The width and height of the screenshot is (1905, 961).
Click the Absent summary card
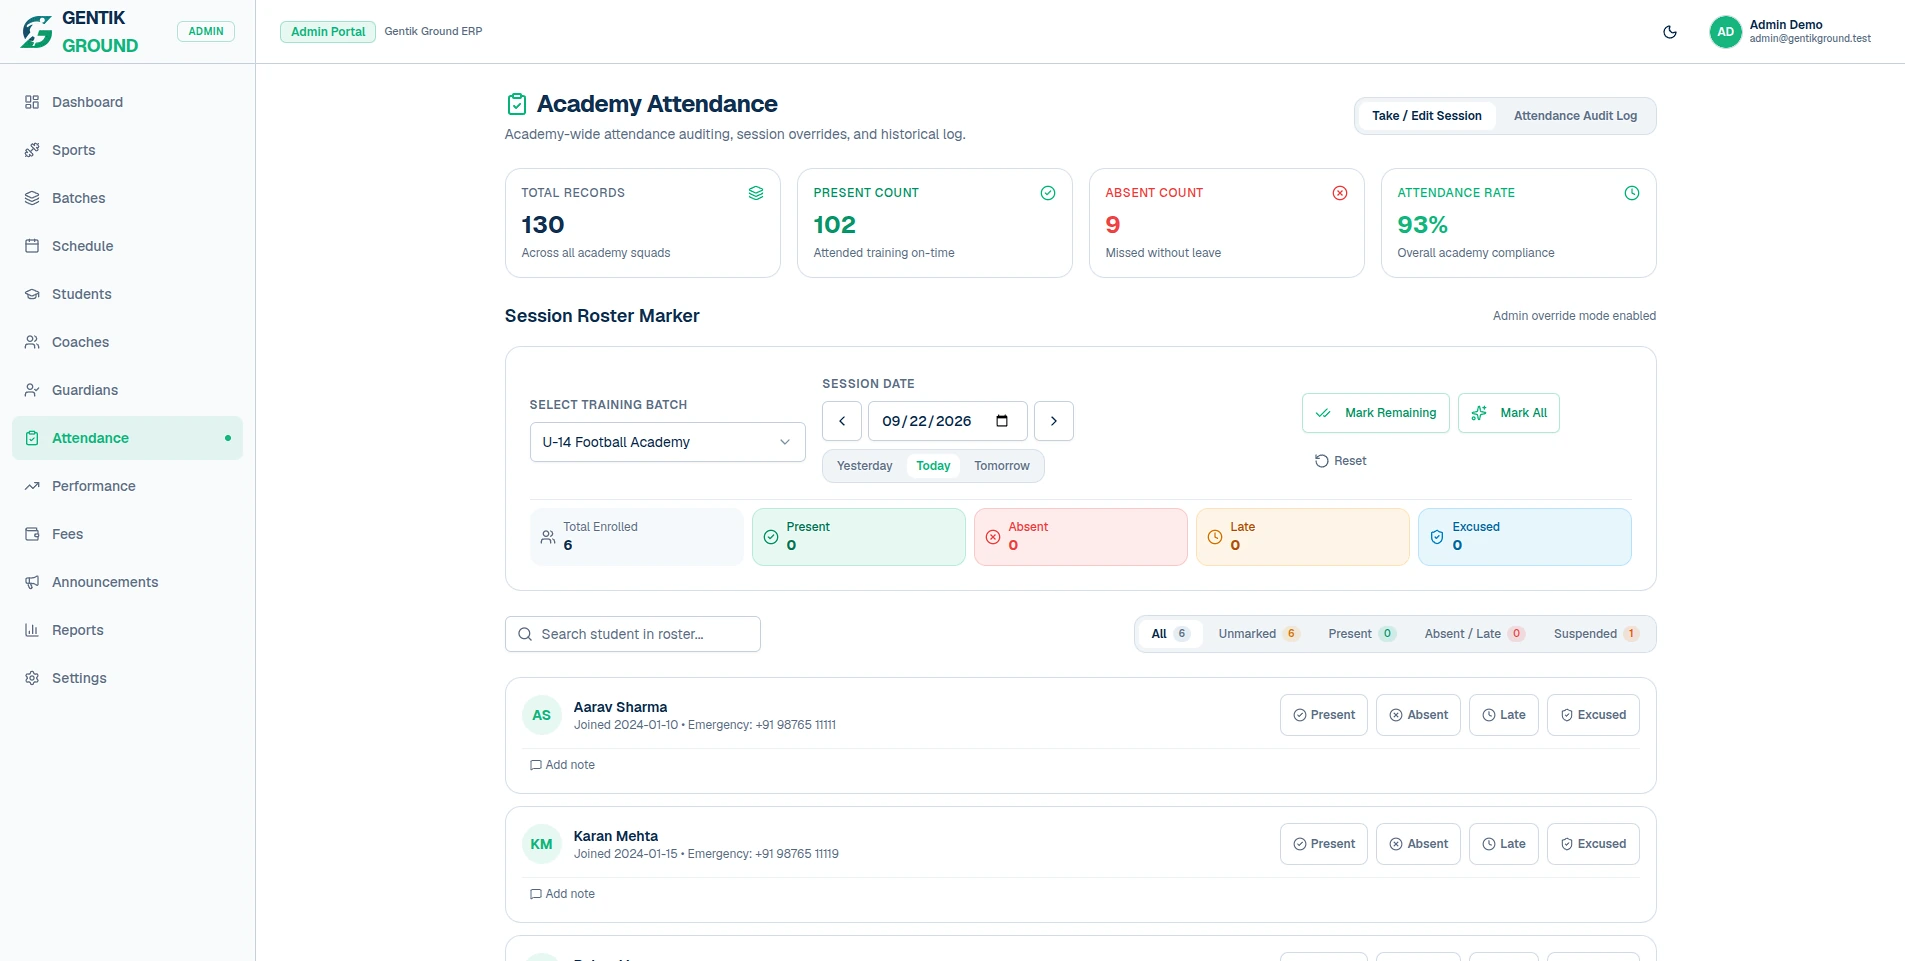tap(1081, 537)
